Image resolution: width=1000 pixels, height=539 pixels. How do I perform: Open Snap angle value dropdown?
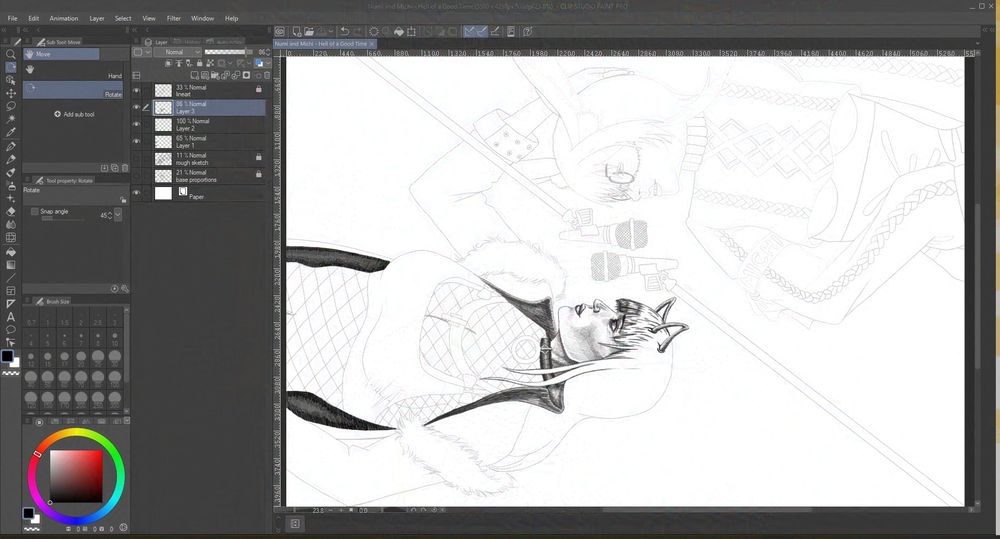pos(118,215)
